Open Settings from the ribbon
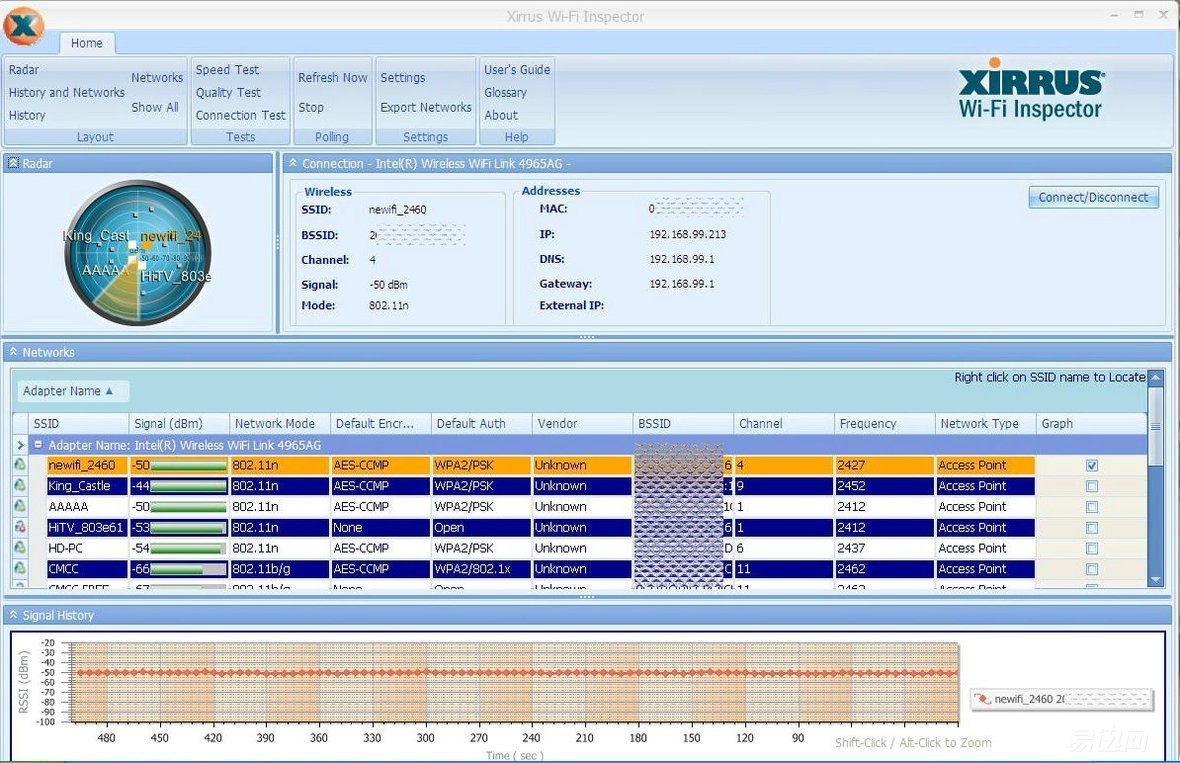Image resolution: width=1180 pixels, height=763 pixels. pyautogui.click(x=403, y=78)
